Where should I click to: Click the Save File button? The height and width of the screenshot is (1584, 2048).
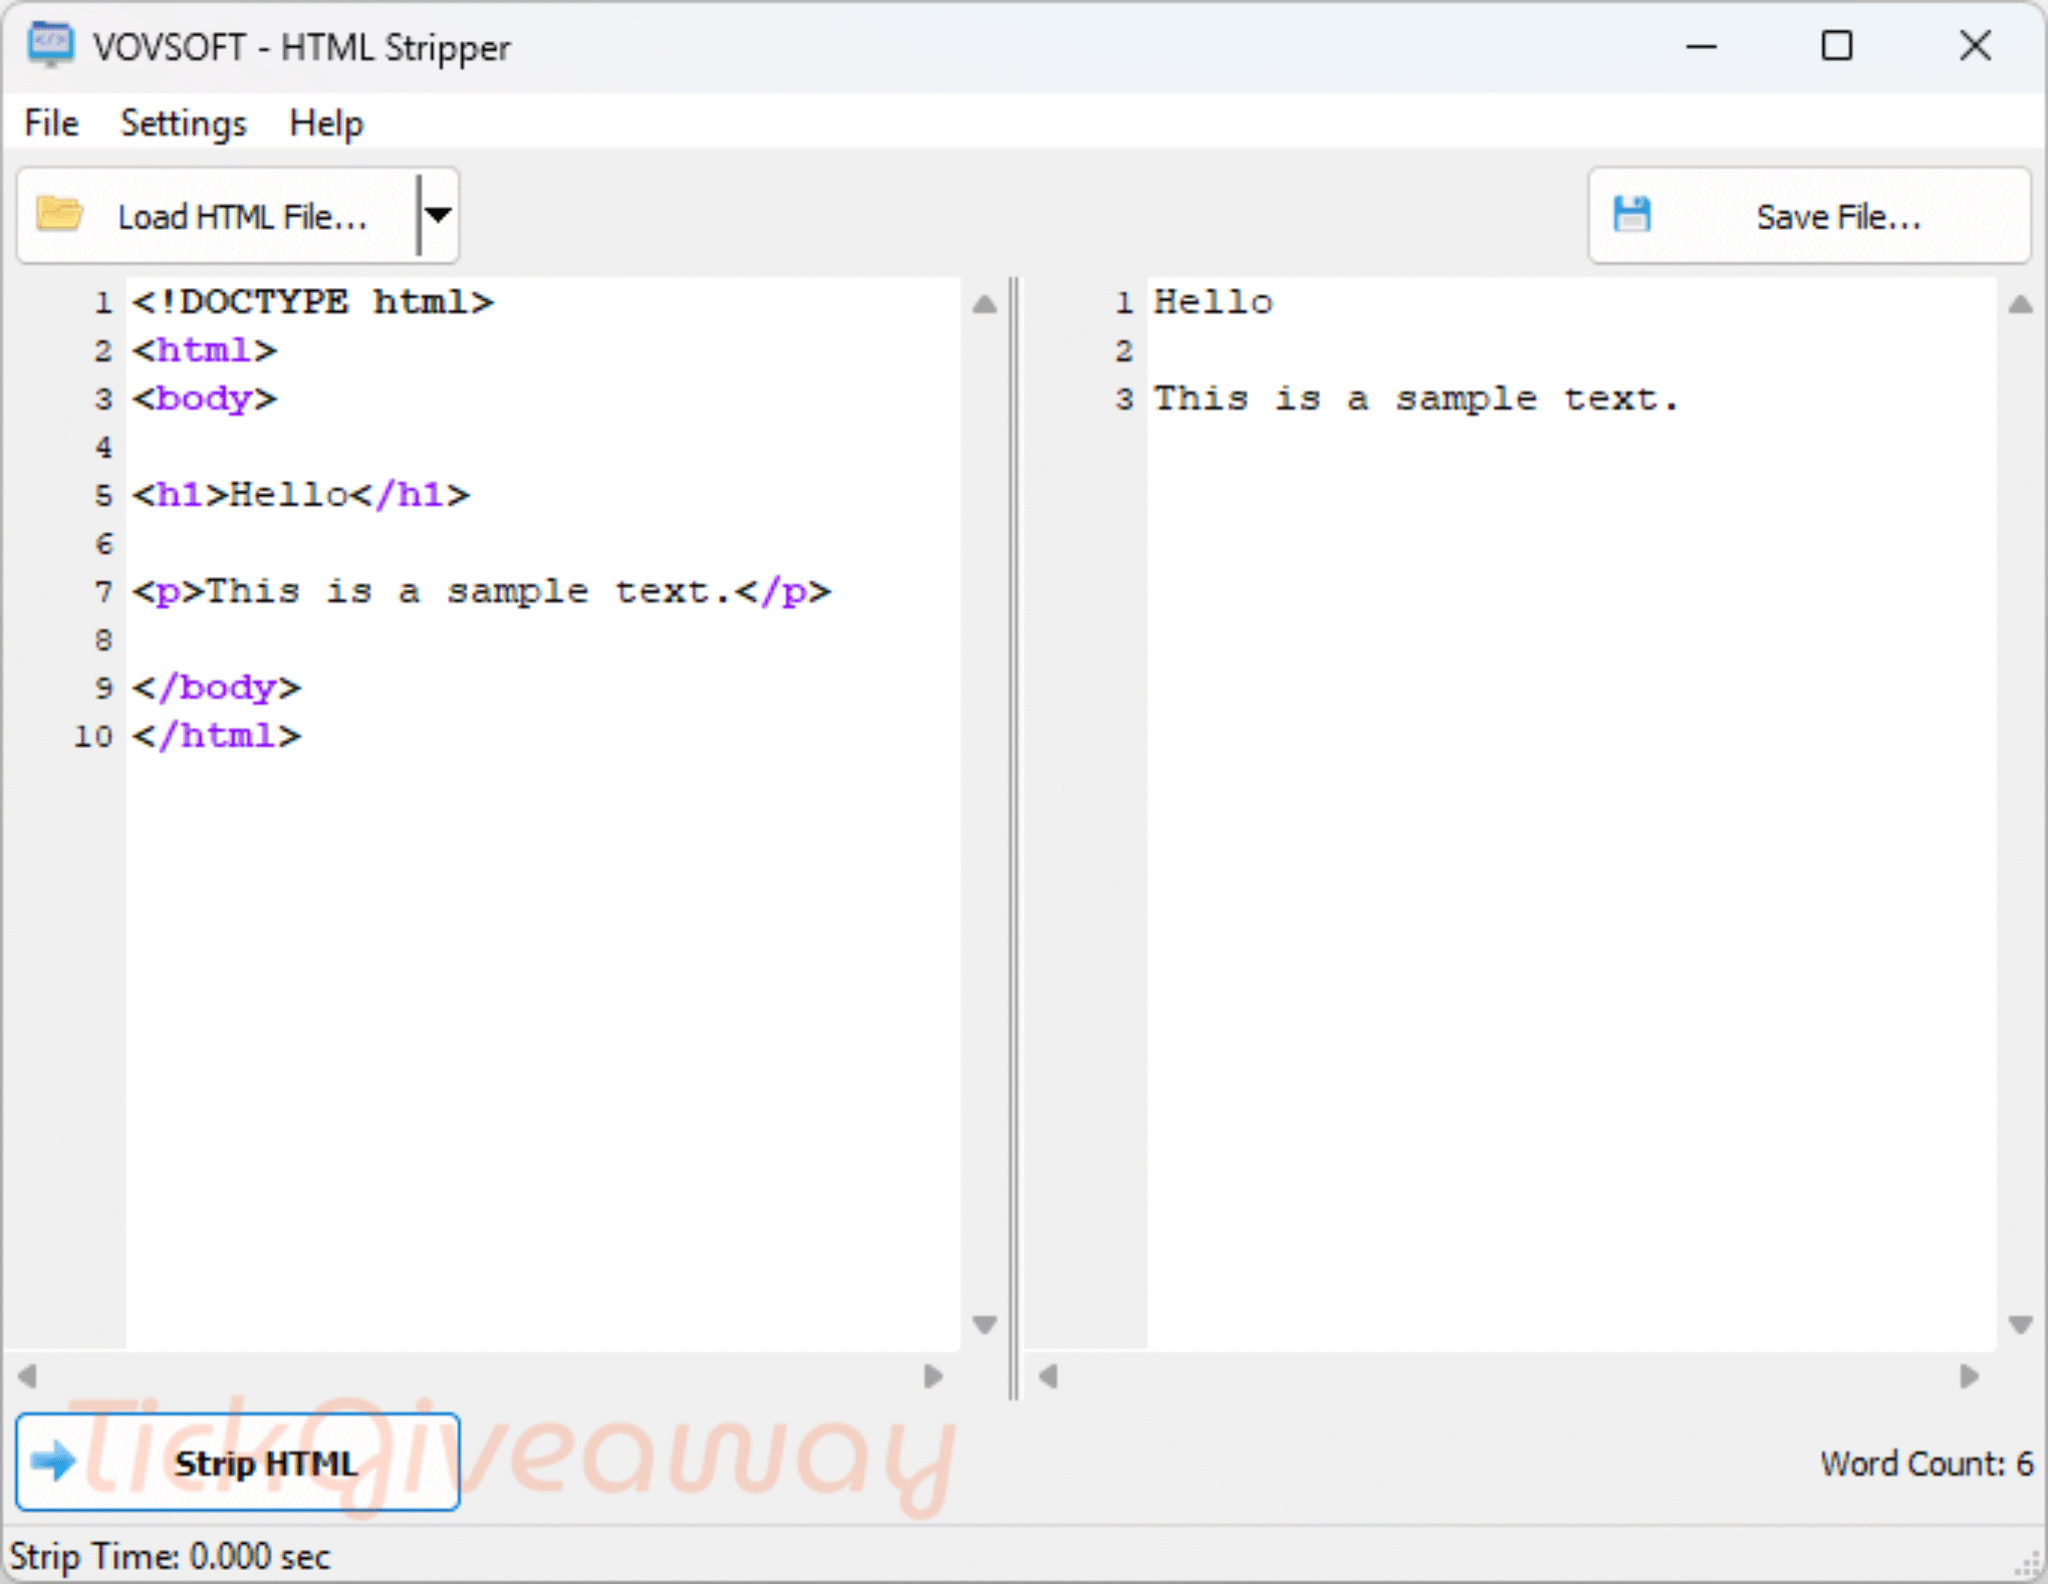[x=1809, y=215]
